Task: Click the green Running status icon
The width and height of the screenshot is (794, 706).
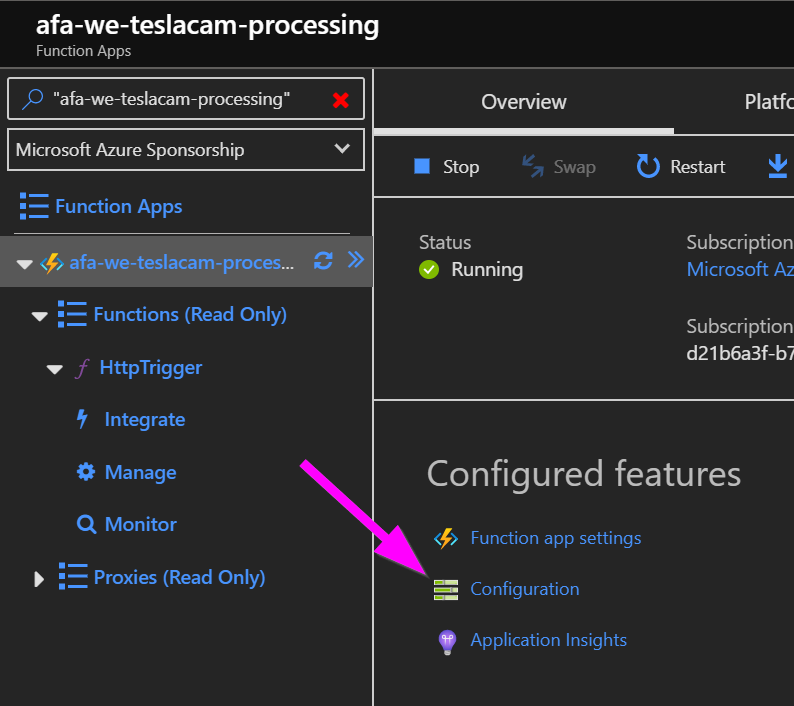Action: 429,269
